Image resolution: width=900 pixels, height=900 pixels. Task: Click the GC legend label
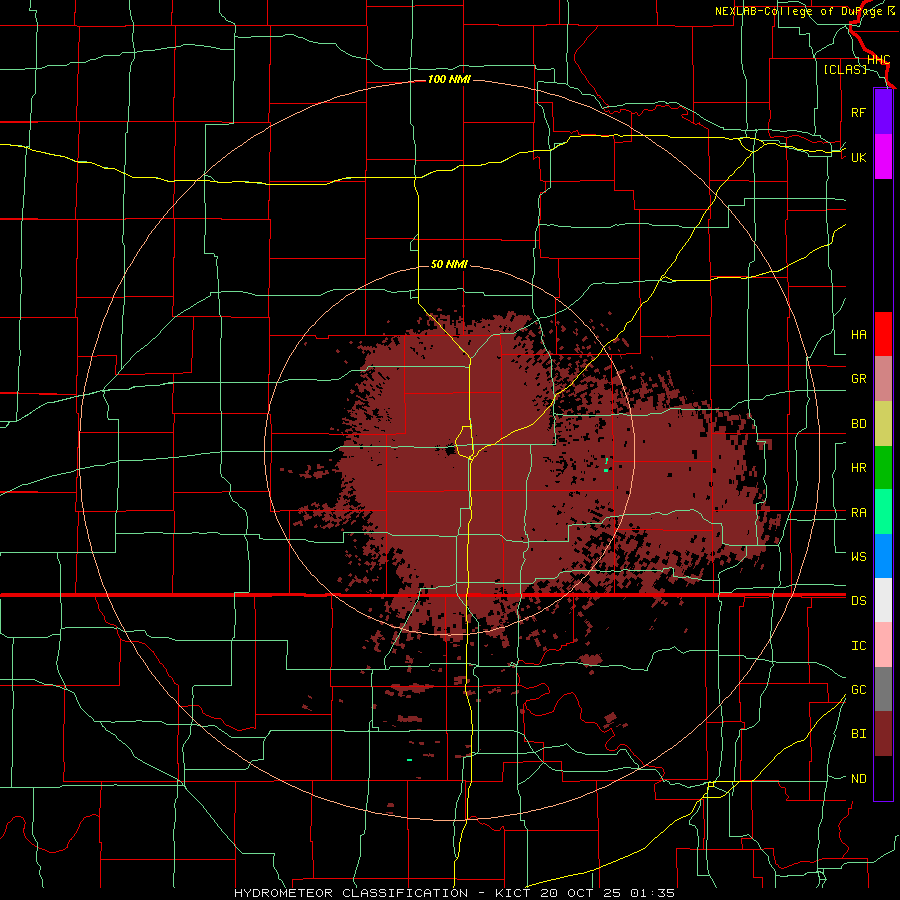coord(858,690)
